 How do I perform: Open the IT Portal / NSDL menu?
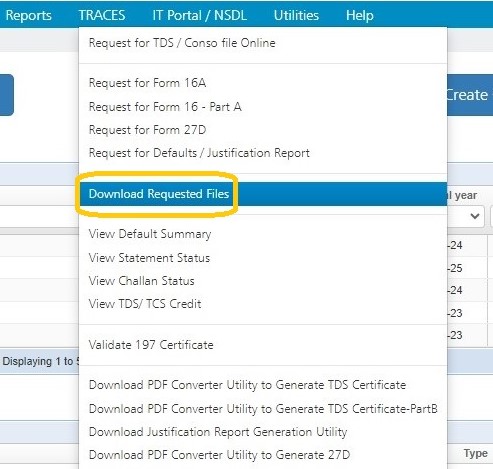click(x=200, y=15)
